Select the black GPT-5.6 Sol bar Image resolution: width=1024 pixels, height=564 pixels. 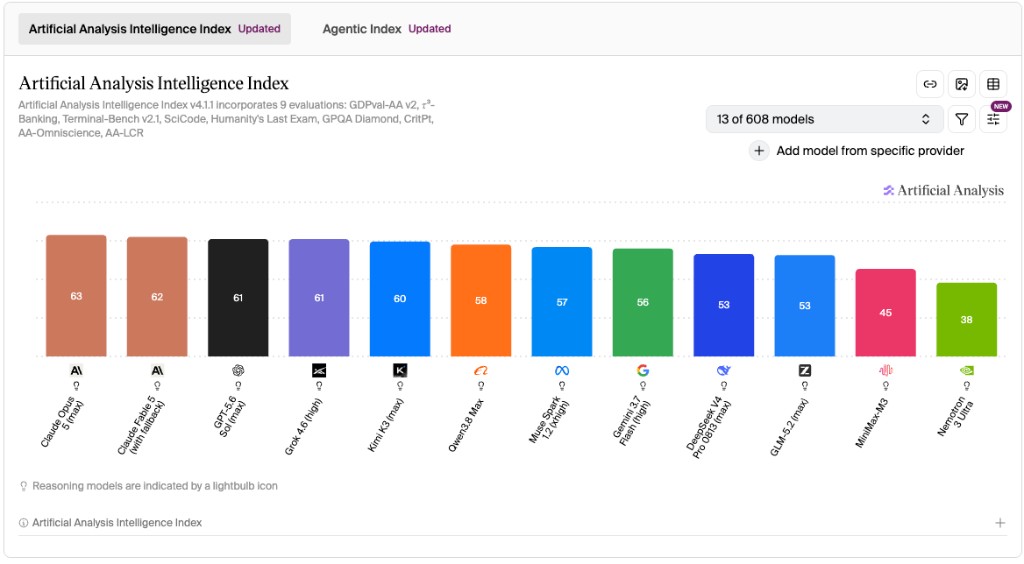[238, 298]
